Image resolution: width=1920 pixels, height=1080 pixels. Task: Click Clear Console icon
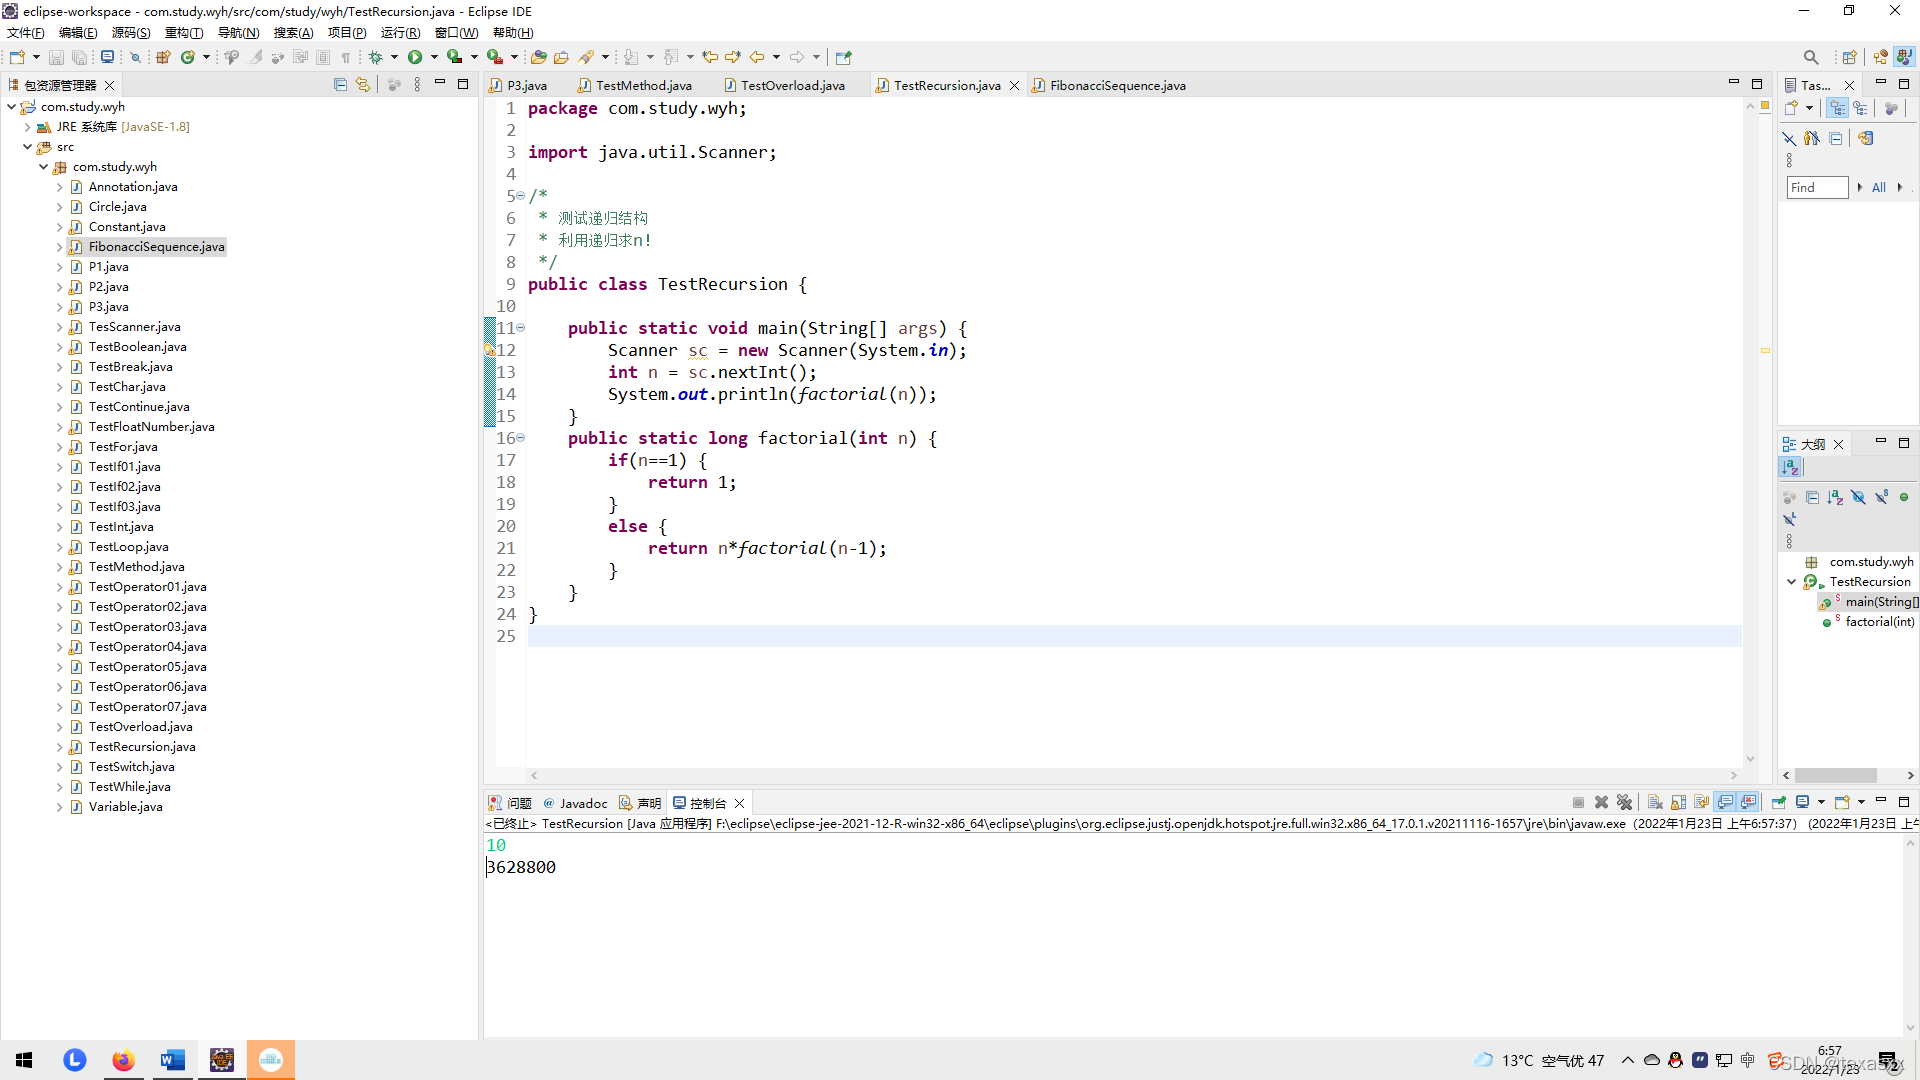point(1655,802)
